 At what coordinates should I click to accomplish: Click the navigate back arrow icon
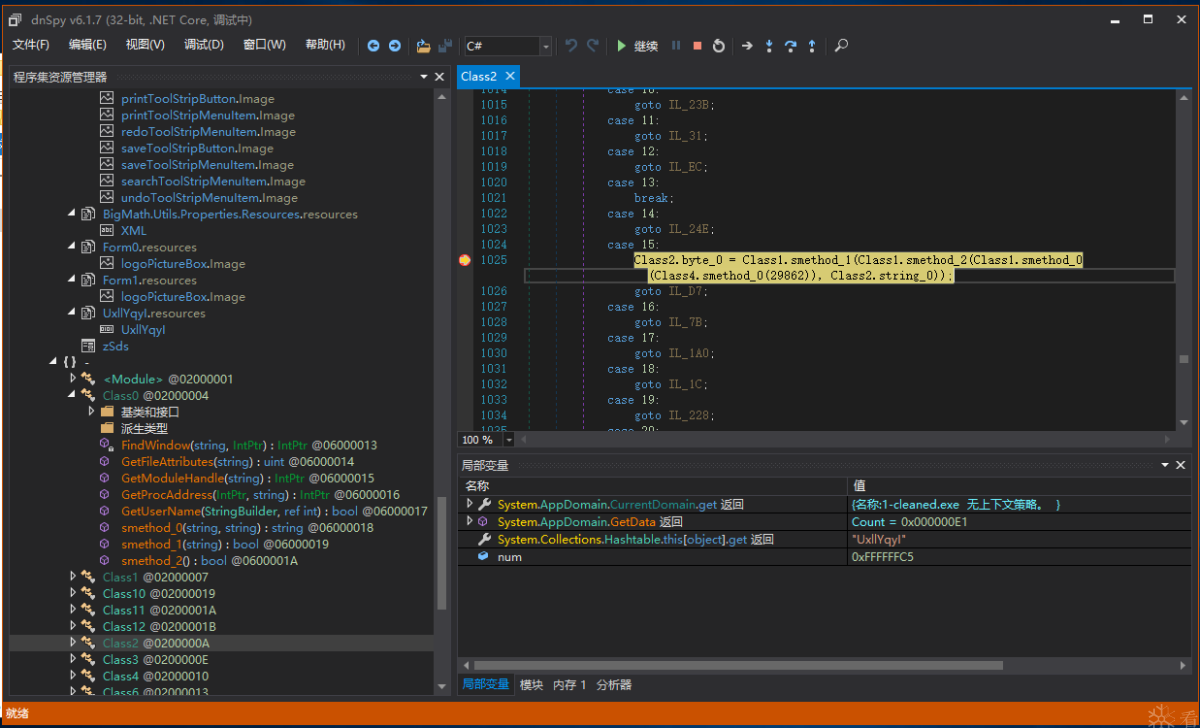(x=374, y=46)
